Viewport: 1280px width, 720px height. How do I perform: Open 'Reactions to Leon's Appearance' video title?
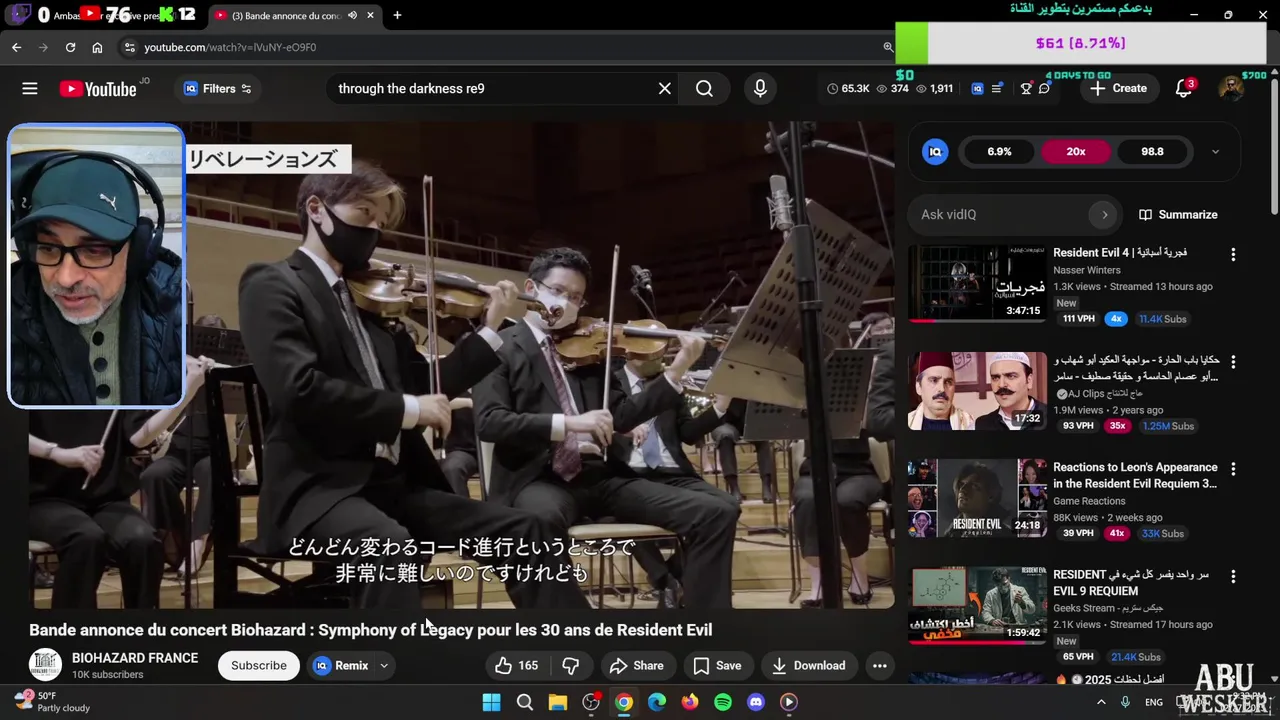coord(1135,476)
